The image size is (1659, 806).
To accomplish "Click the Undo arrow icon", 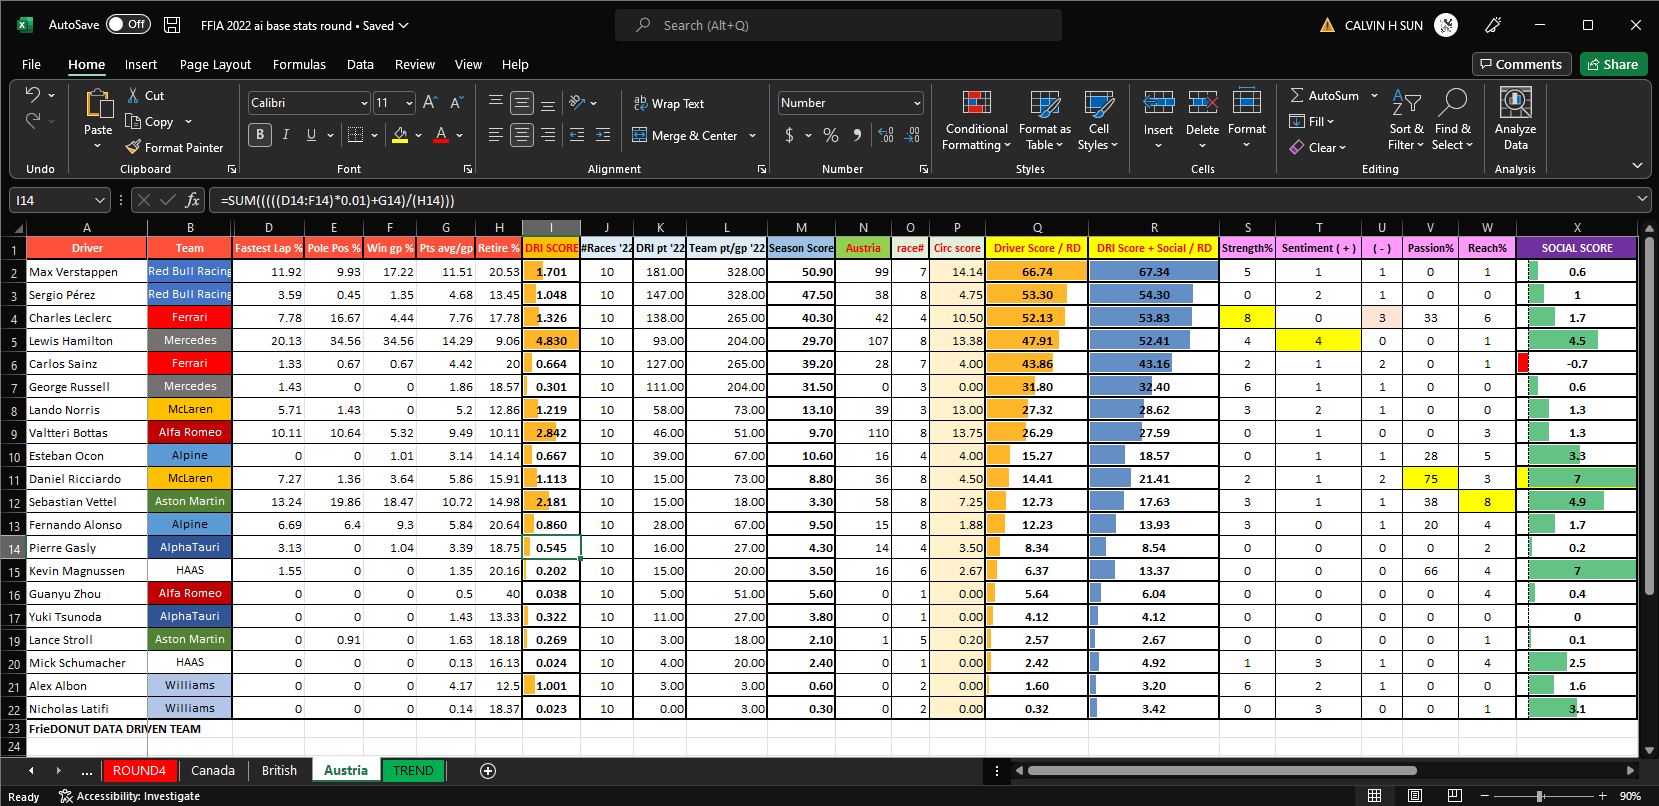I will (33, 94).
